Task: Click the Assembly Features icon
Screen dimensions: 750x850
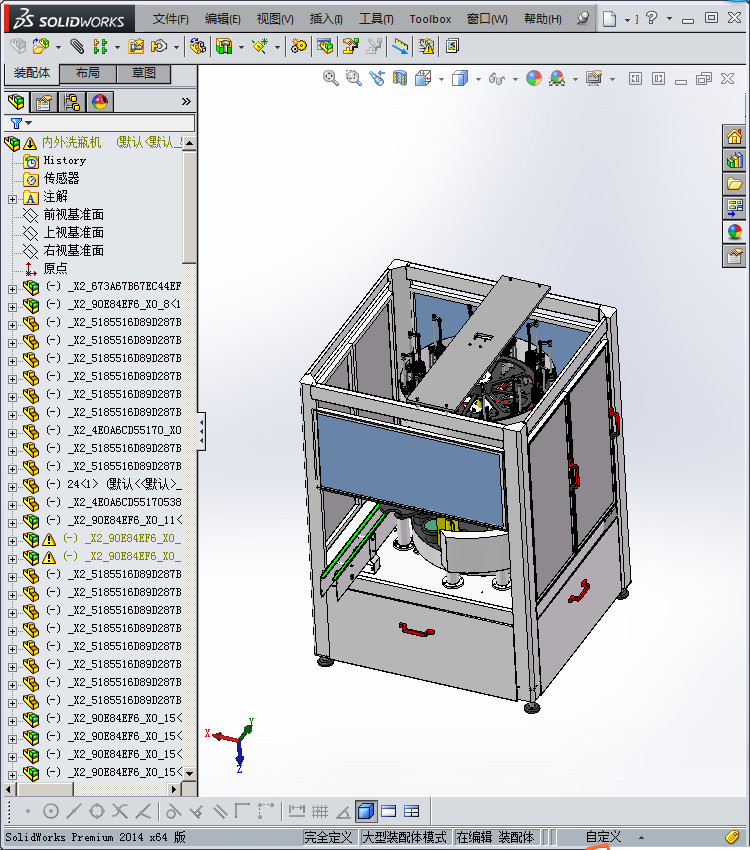Action: point(224,47)
